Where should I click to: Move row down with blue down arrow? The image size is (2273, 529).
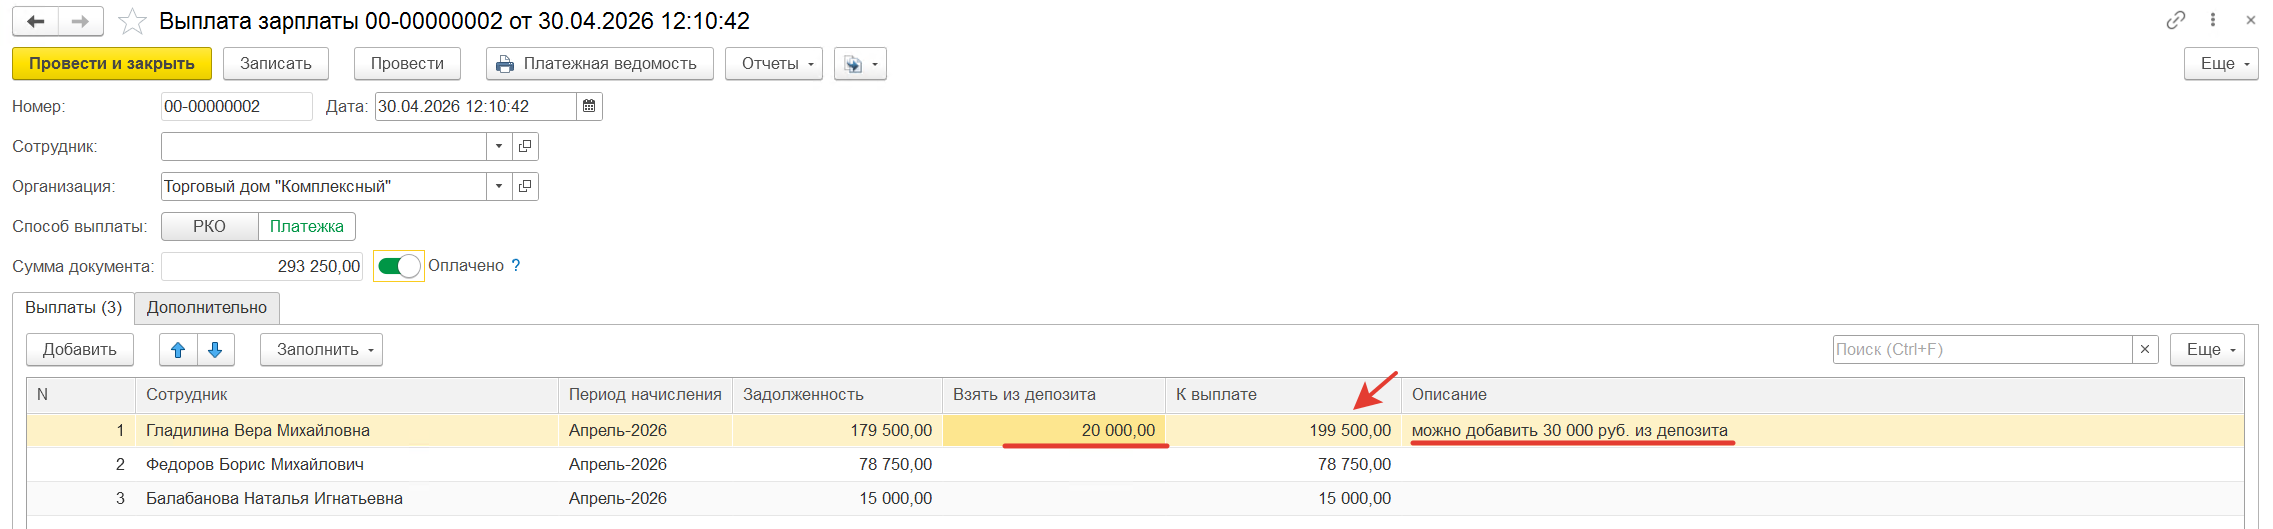[x=215, y=350]
